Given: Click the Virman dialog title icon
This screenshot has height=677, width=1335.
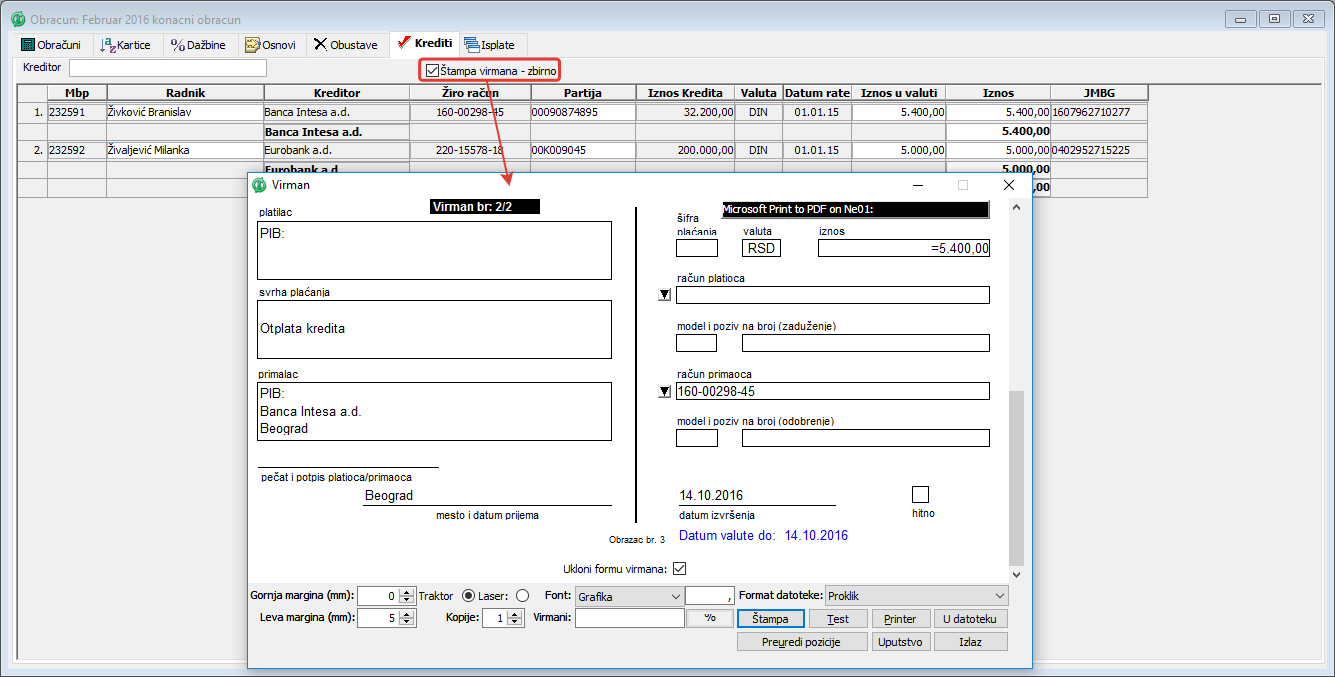Looking at the screenshot, I should click(x=259, y=185).
